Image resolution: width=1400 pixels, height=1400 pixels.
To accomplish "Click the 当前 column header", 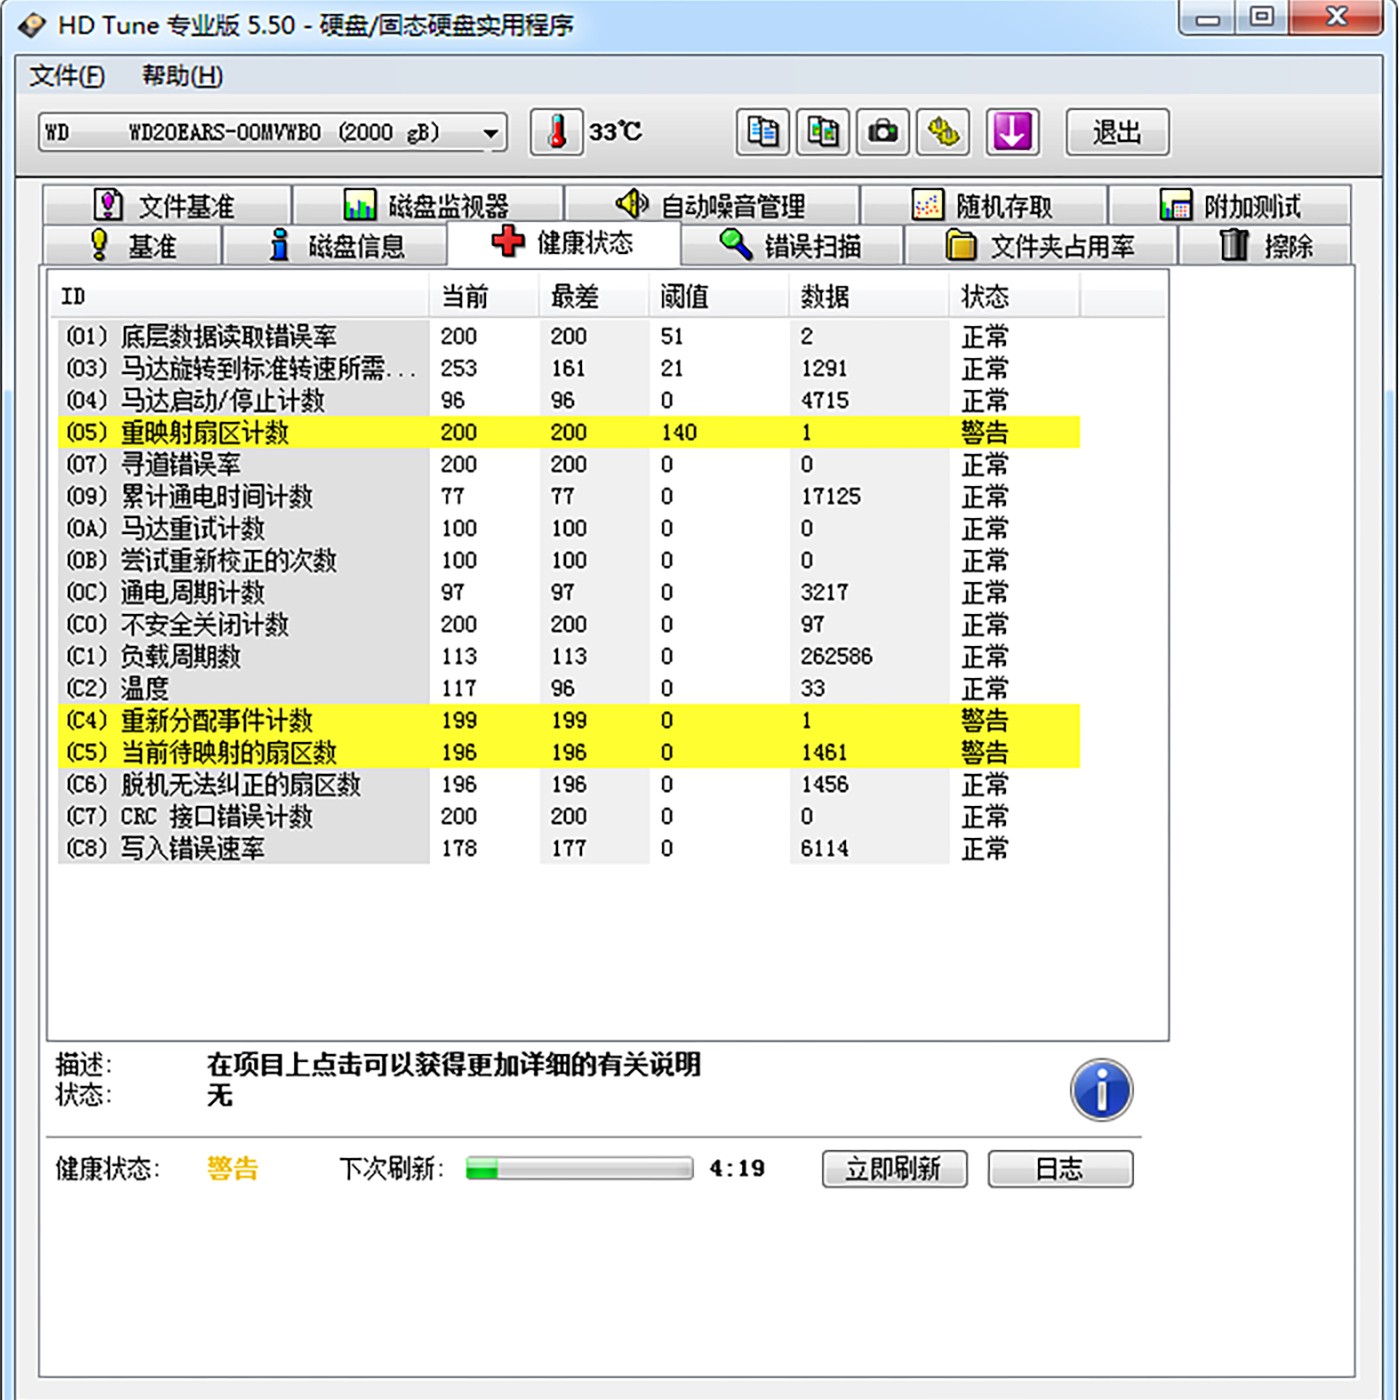I will (x=484, y=296).
